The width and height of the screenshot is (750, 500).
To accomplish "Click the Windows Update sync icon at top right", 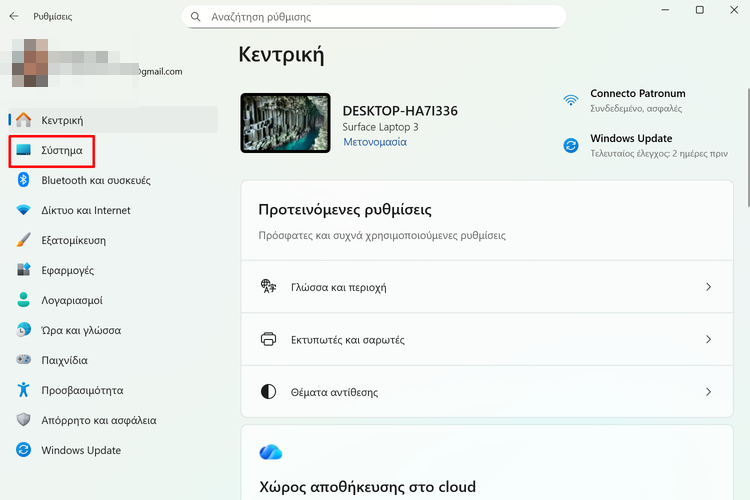I will pyautogui.click(x=571, y=146).
